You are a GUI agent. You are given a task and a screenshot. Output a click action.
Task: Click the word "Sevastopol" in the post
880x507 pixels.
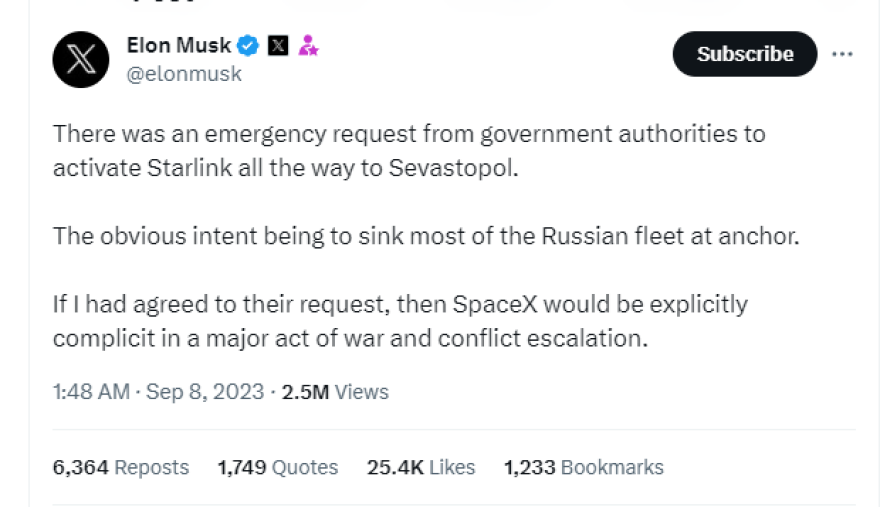pyautogui.click(x=465, y=167)
